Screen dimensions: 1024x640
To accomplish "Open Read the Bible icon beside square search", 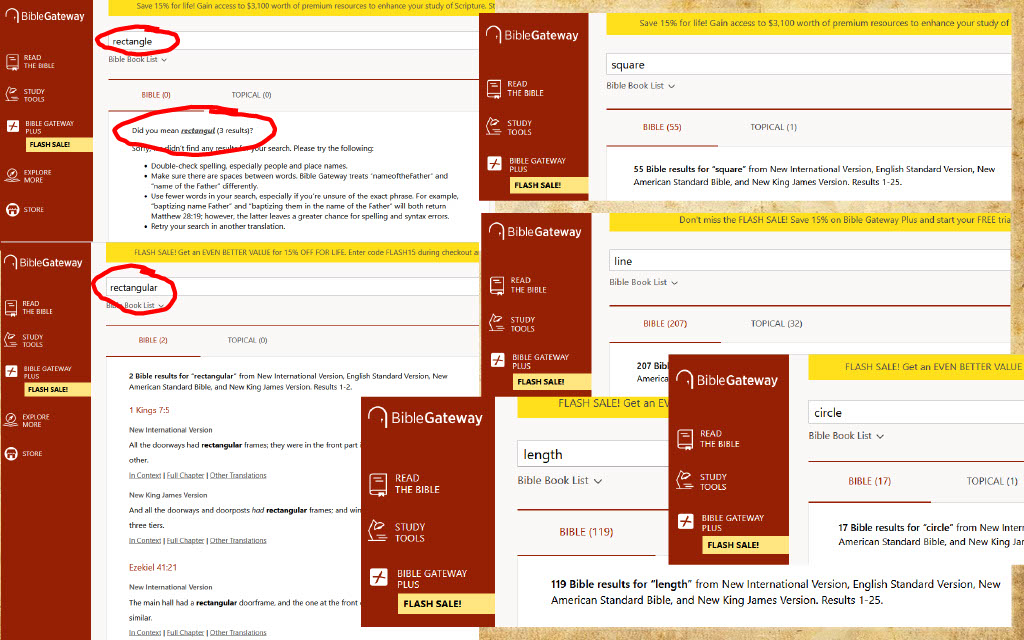I will 494,88.
